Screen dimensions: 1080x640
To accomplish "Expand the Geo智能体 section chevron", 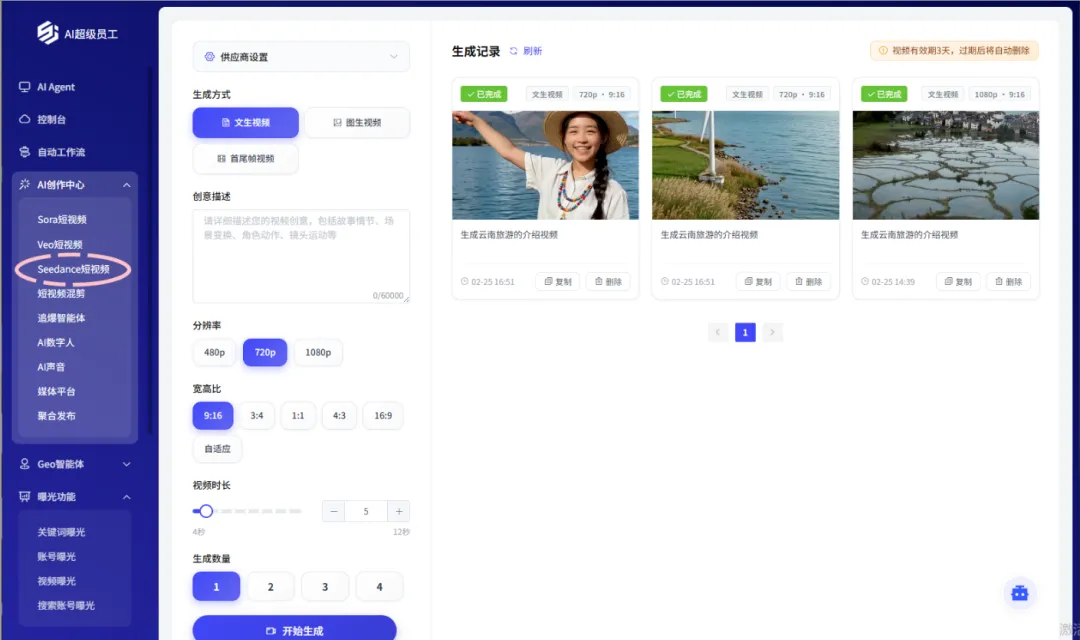I will (x=127, y=464).
